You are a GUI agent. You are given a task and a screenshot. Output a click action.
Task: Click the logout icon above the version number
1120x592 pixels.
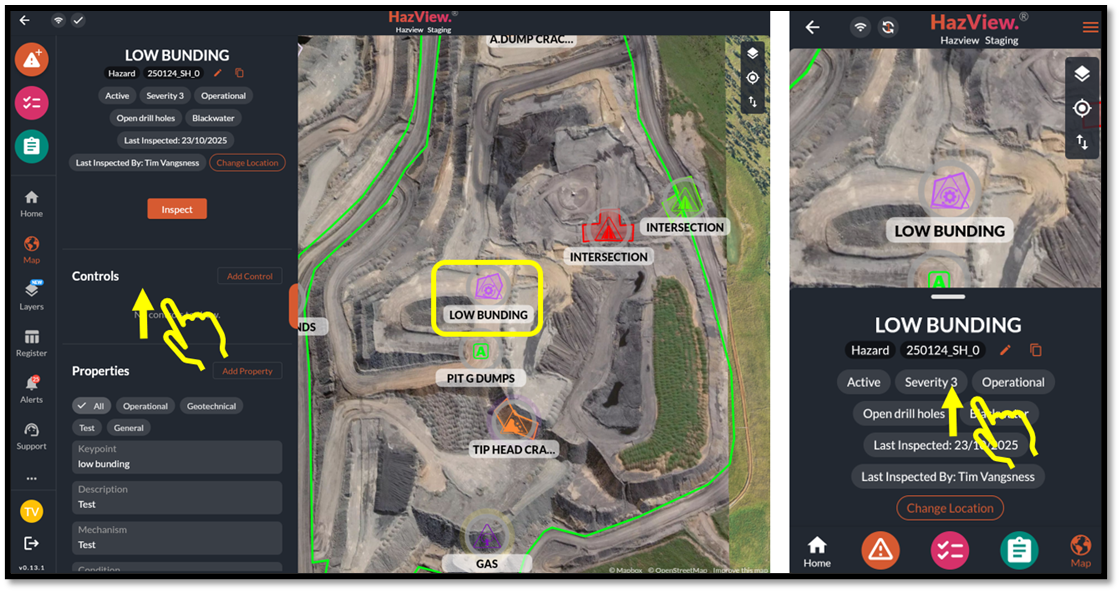coord(31,543)
